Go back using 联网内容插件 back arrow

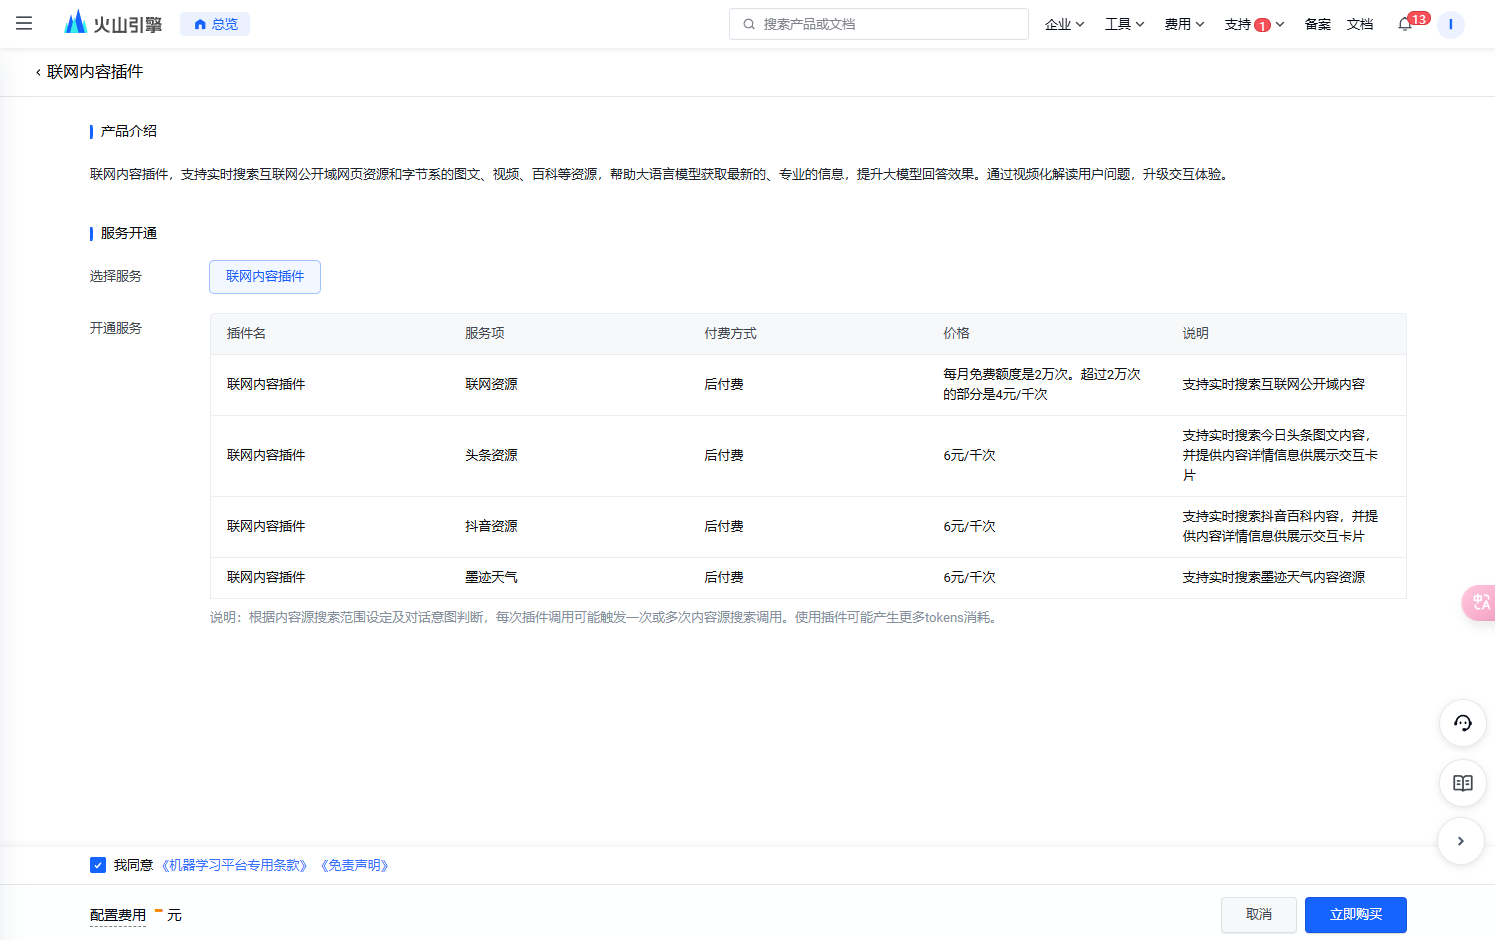point(39,72)
